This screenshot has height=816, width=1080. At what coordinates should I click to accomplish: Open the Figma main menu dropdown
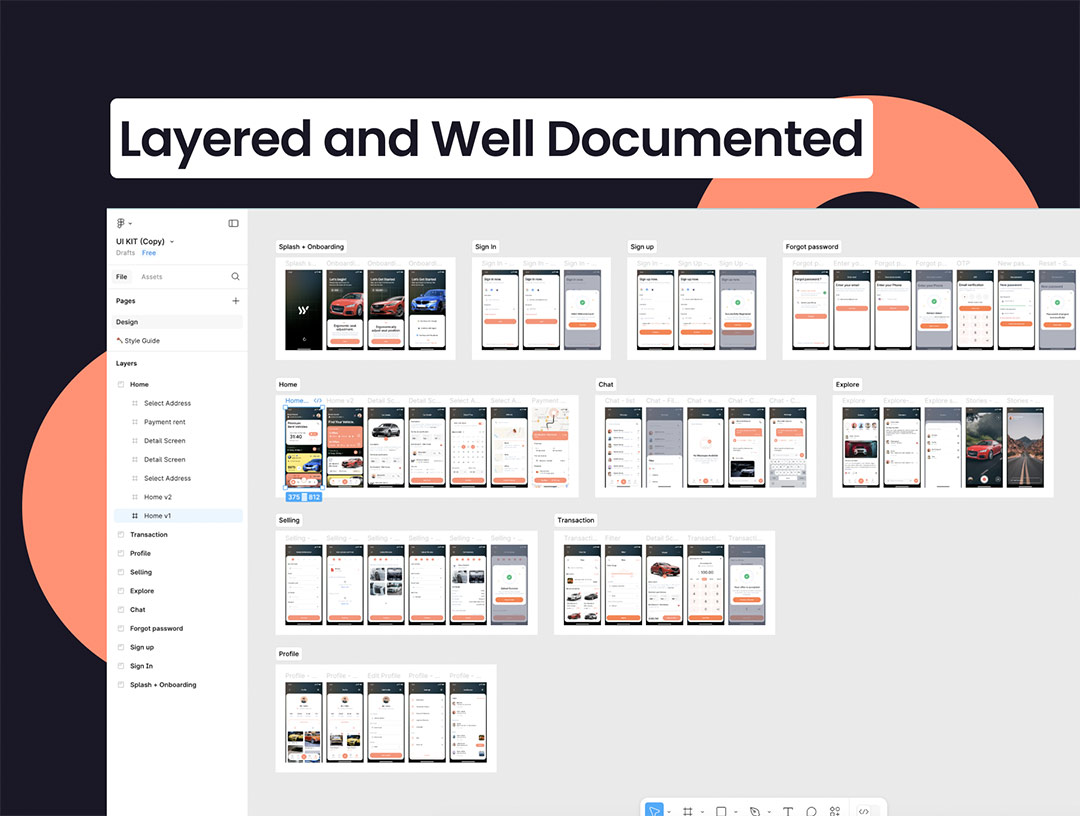(124, 223)
